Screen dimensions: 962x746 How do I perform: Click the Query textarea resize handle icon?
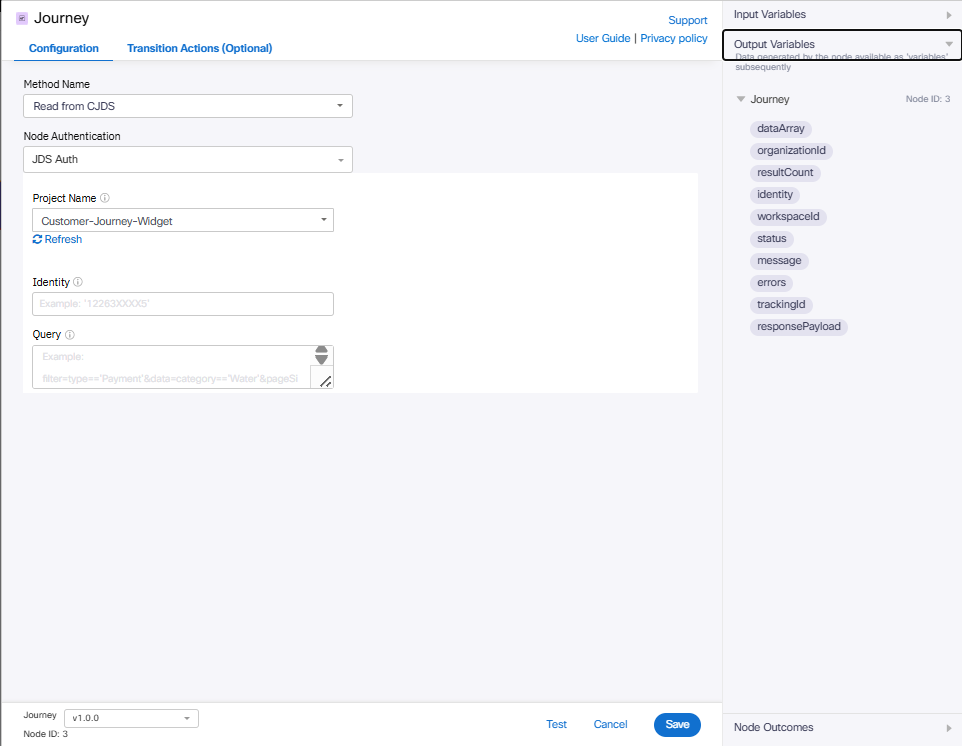[325, 382]
